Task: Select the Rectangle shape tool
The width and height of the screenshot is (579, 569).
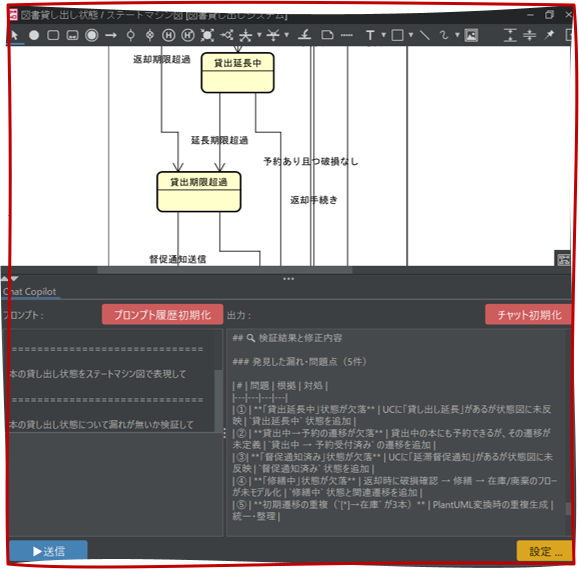Action: pos(397,35)
